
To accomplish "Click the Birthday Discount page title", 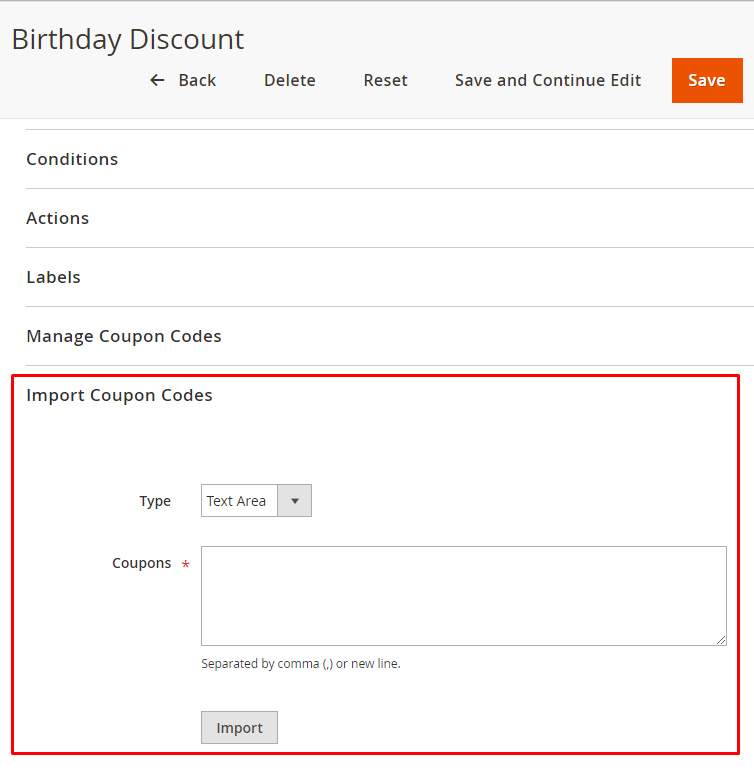I will (128, 39).
